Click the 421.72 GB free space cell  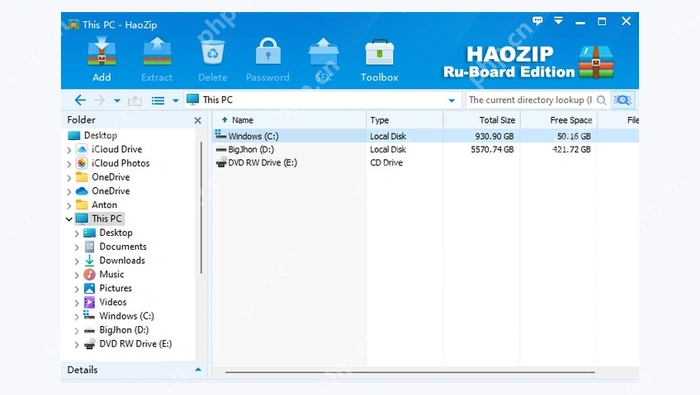pos(571,150)
